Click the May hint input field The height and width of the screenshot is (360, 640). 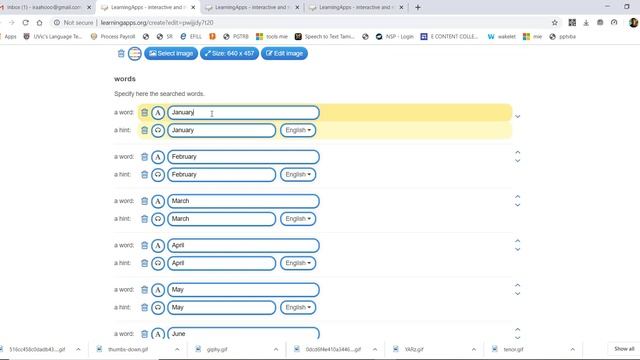(x=222, y=308)
